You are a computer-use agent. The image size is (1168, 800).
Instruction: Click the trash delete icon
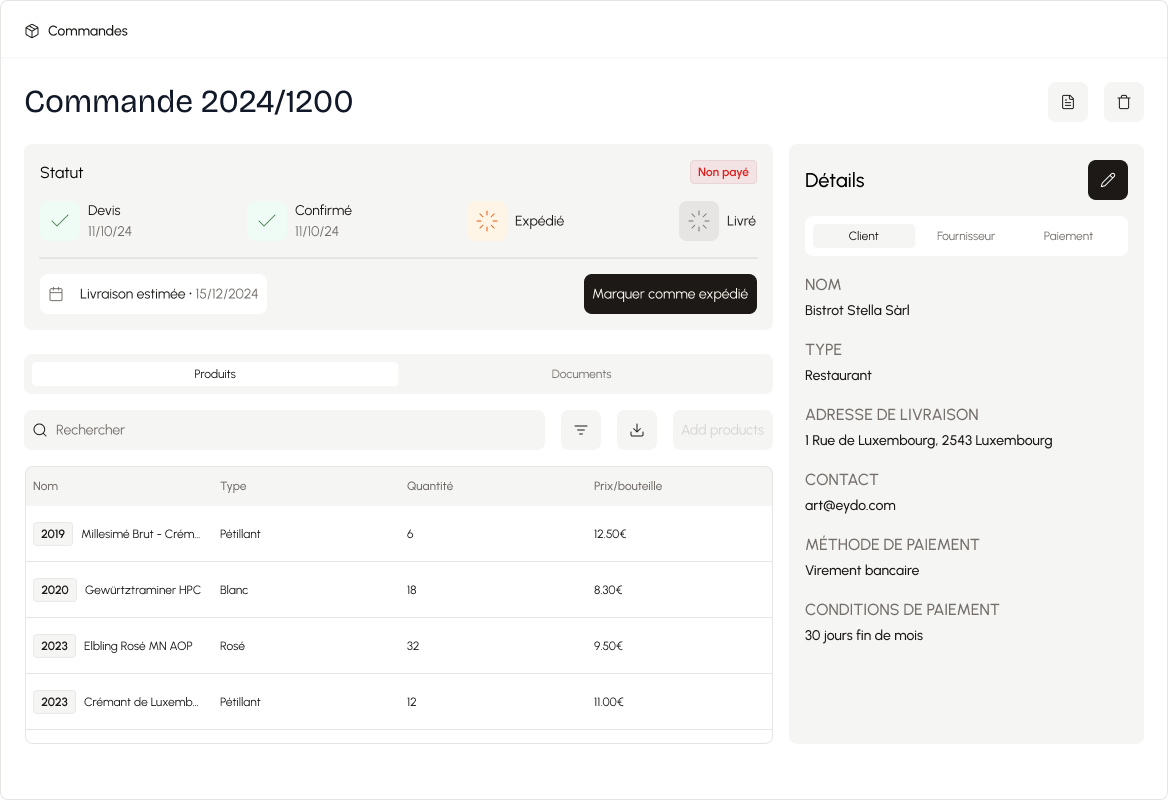pos(1124,102)
